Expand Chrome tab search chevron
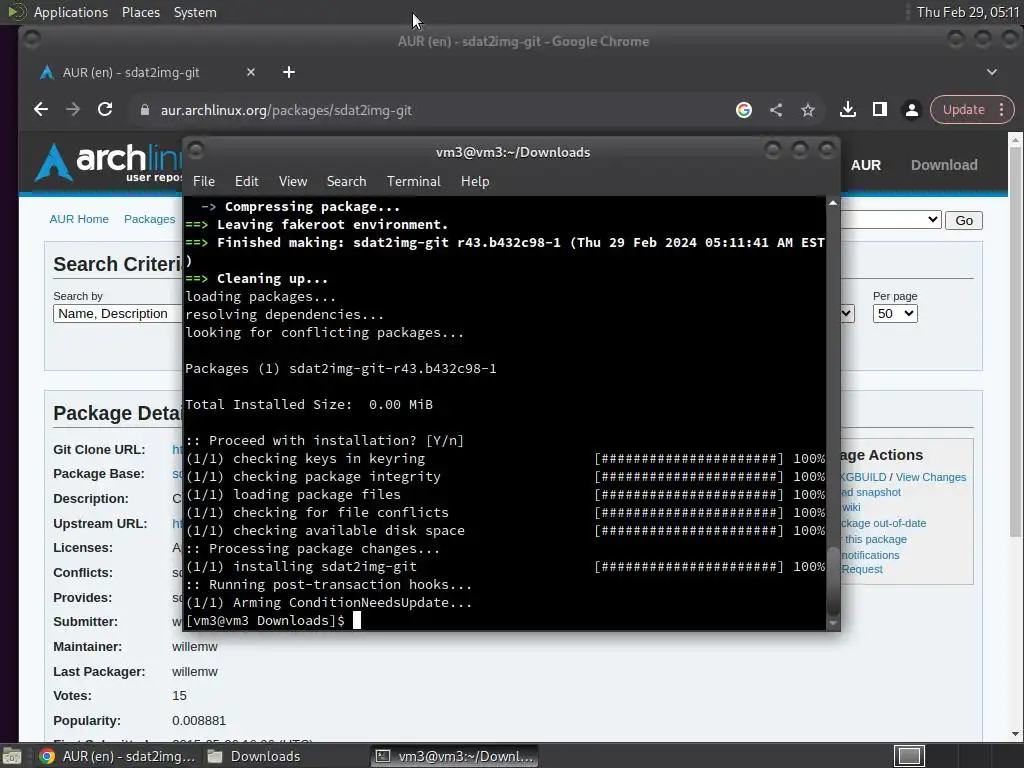 pos(991,72)
